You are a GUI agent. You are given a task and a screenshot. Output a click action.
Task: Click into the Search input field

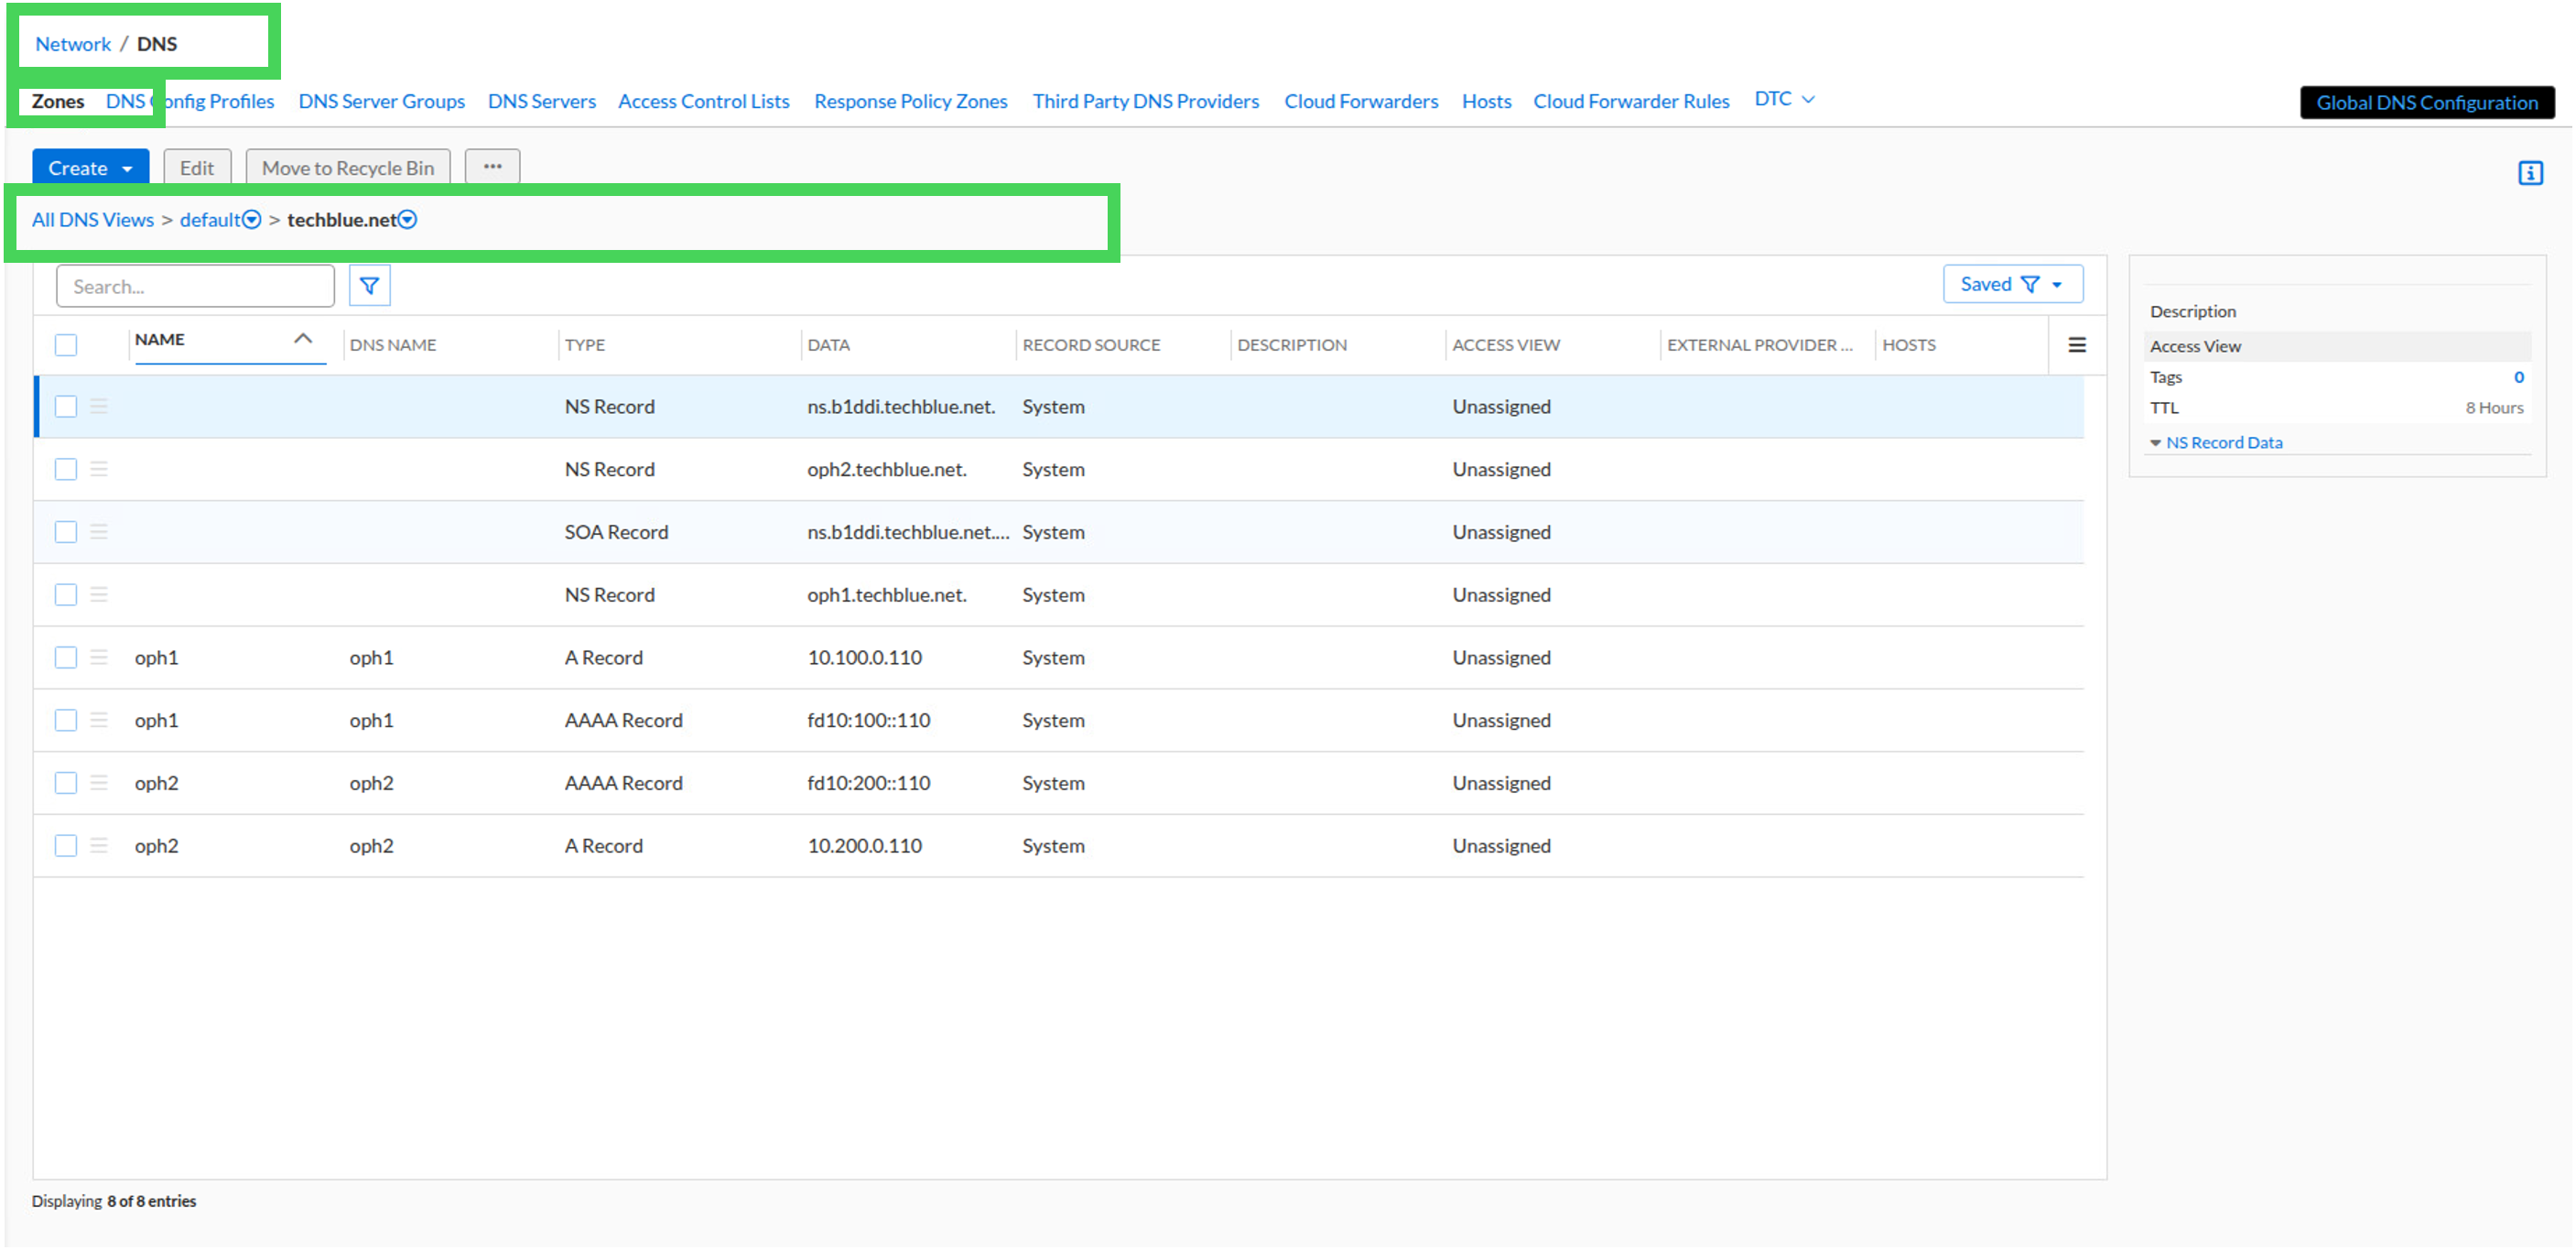pos(195,286)
